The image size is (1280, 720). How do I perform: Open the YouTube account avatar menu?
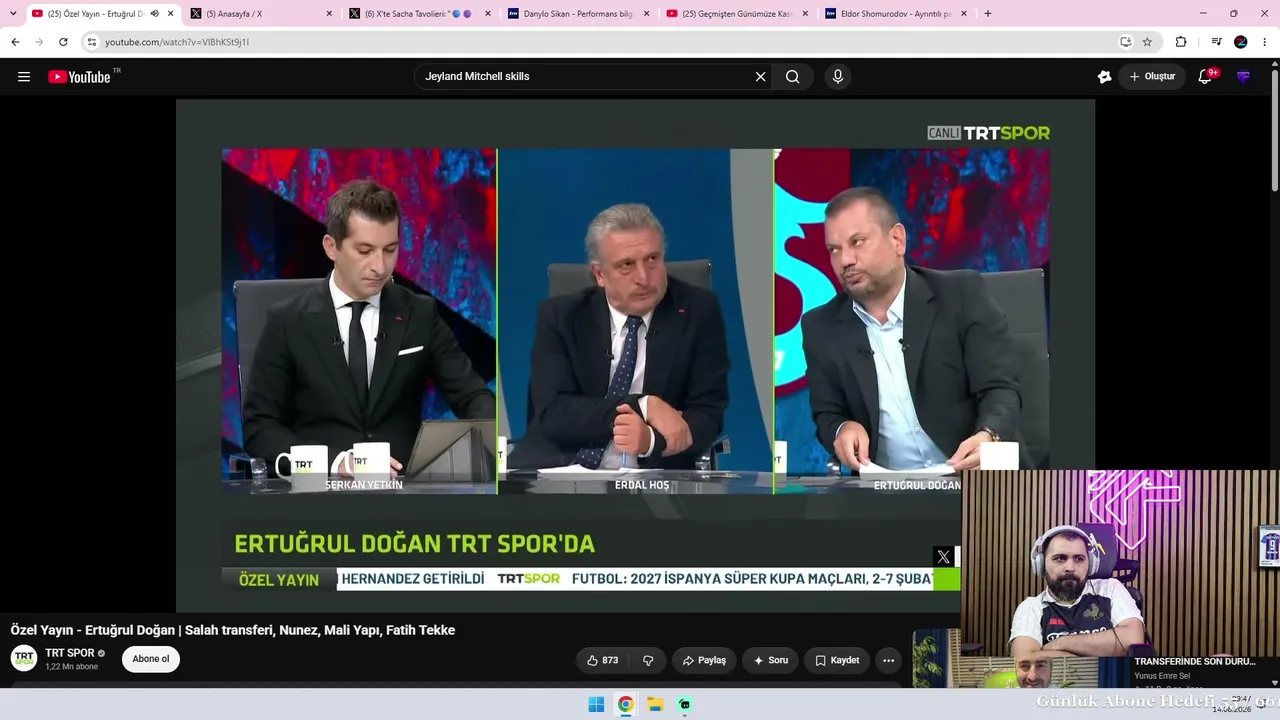(1243, 77)
